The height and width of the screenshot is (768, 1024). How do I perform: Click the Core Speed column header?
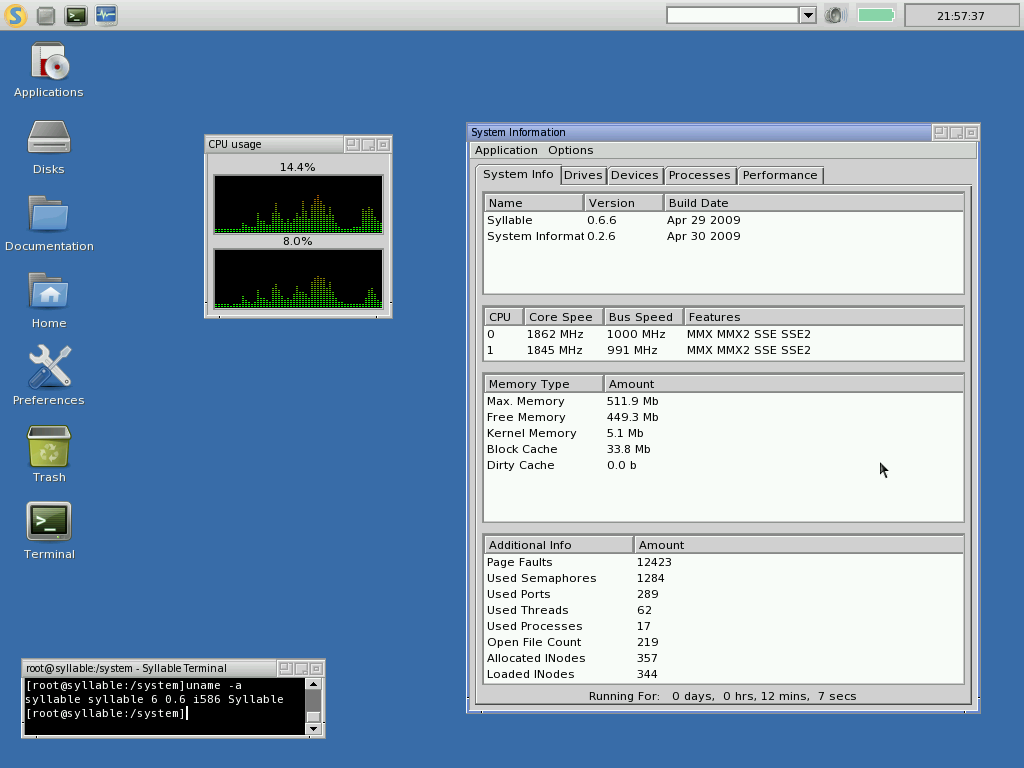pyautogui.click(x=563, y=317)
